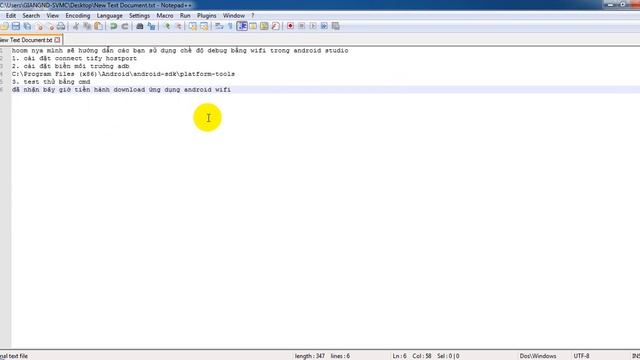640x360 pixels.
Task: Click the highlighted line ending 'android wifi'
Action: [121, 89]
